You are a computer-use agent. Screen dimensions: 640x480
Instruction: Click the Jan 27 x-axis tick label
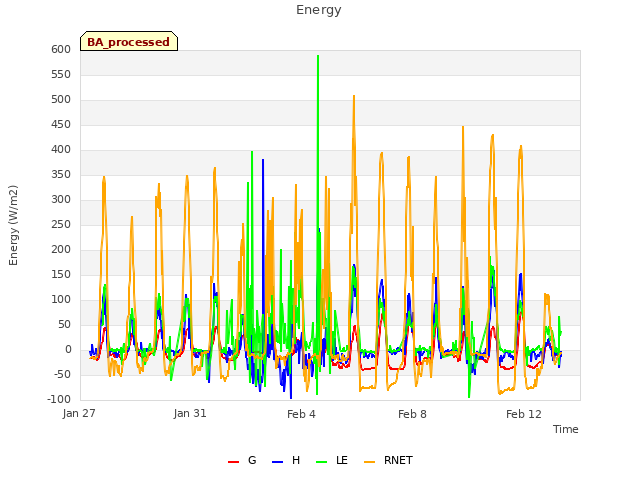tap(79, 413)
